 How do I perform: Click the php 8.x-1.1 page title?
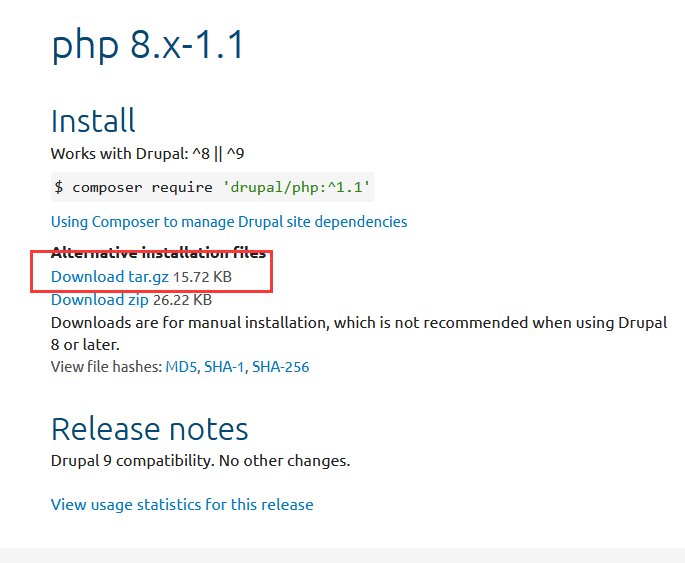[147, 45]
